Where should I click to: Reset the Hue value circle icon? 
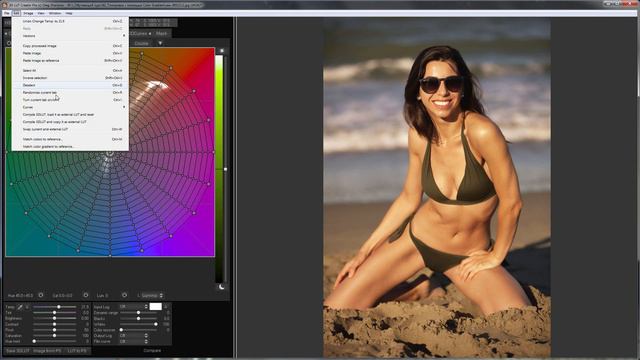point(41,295)
